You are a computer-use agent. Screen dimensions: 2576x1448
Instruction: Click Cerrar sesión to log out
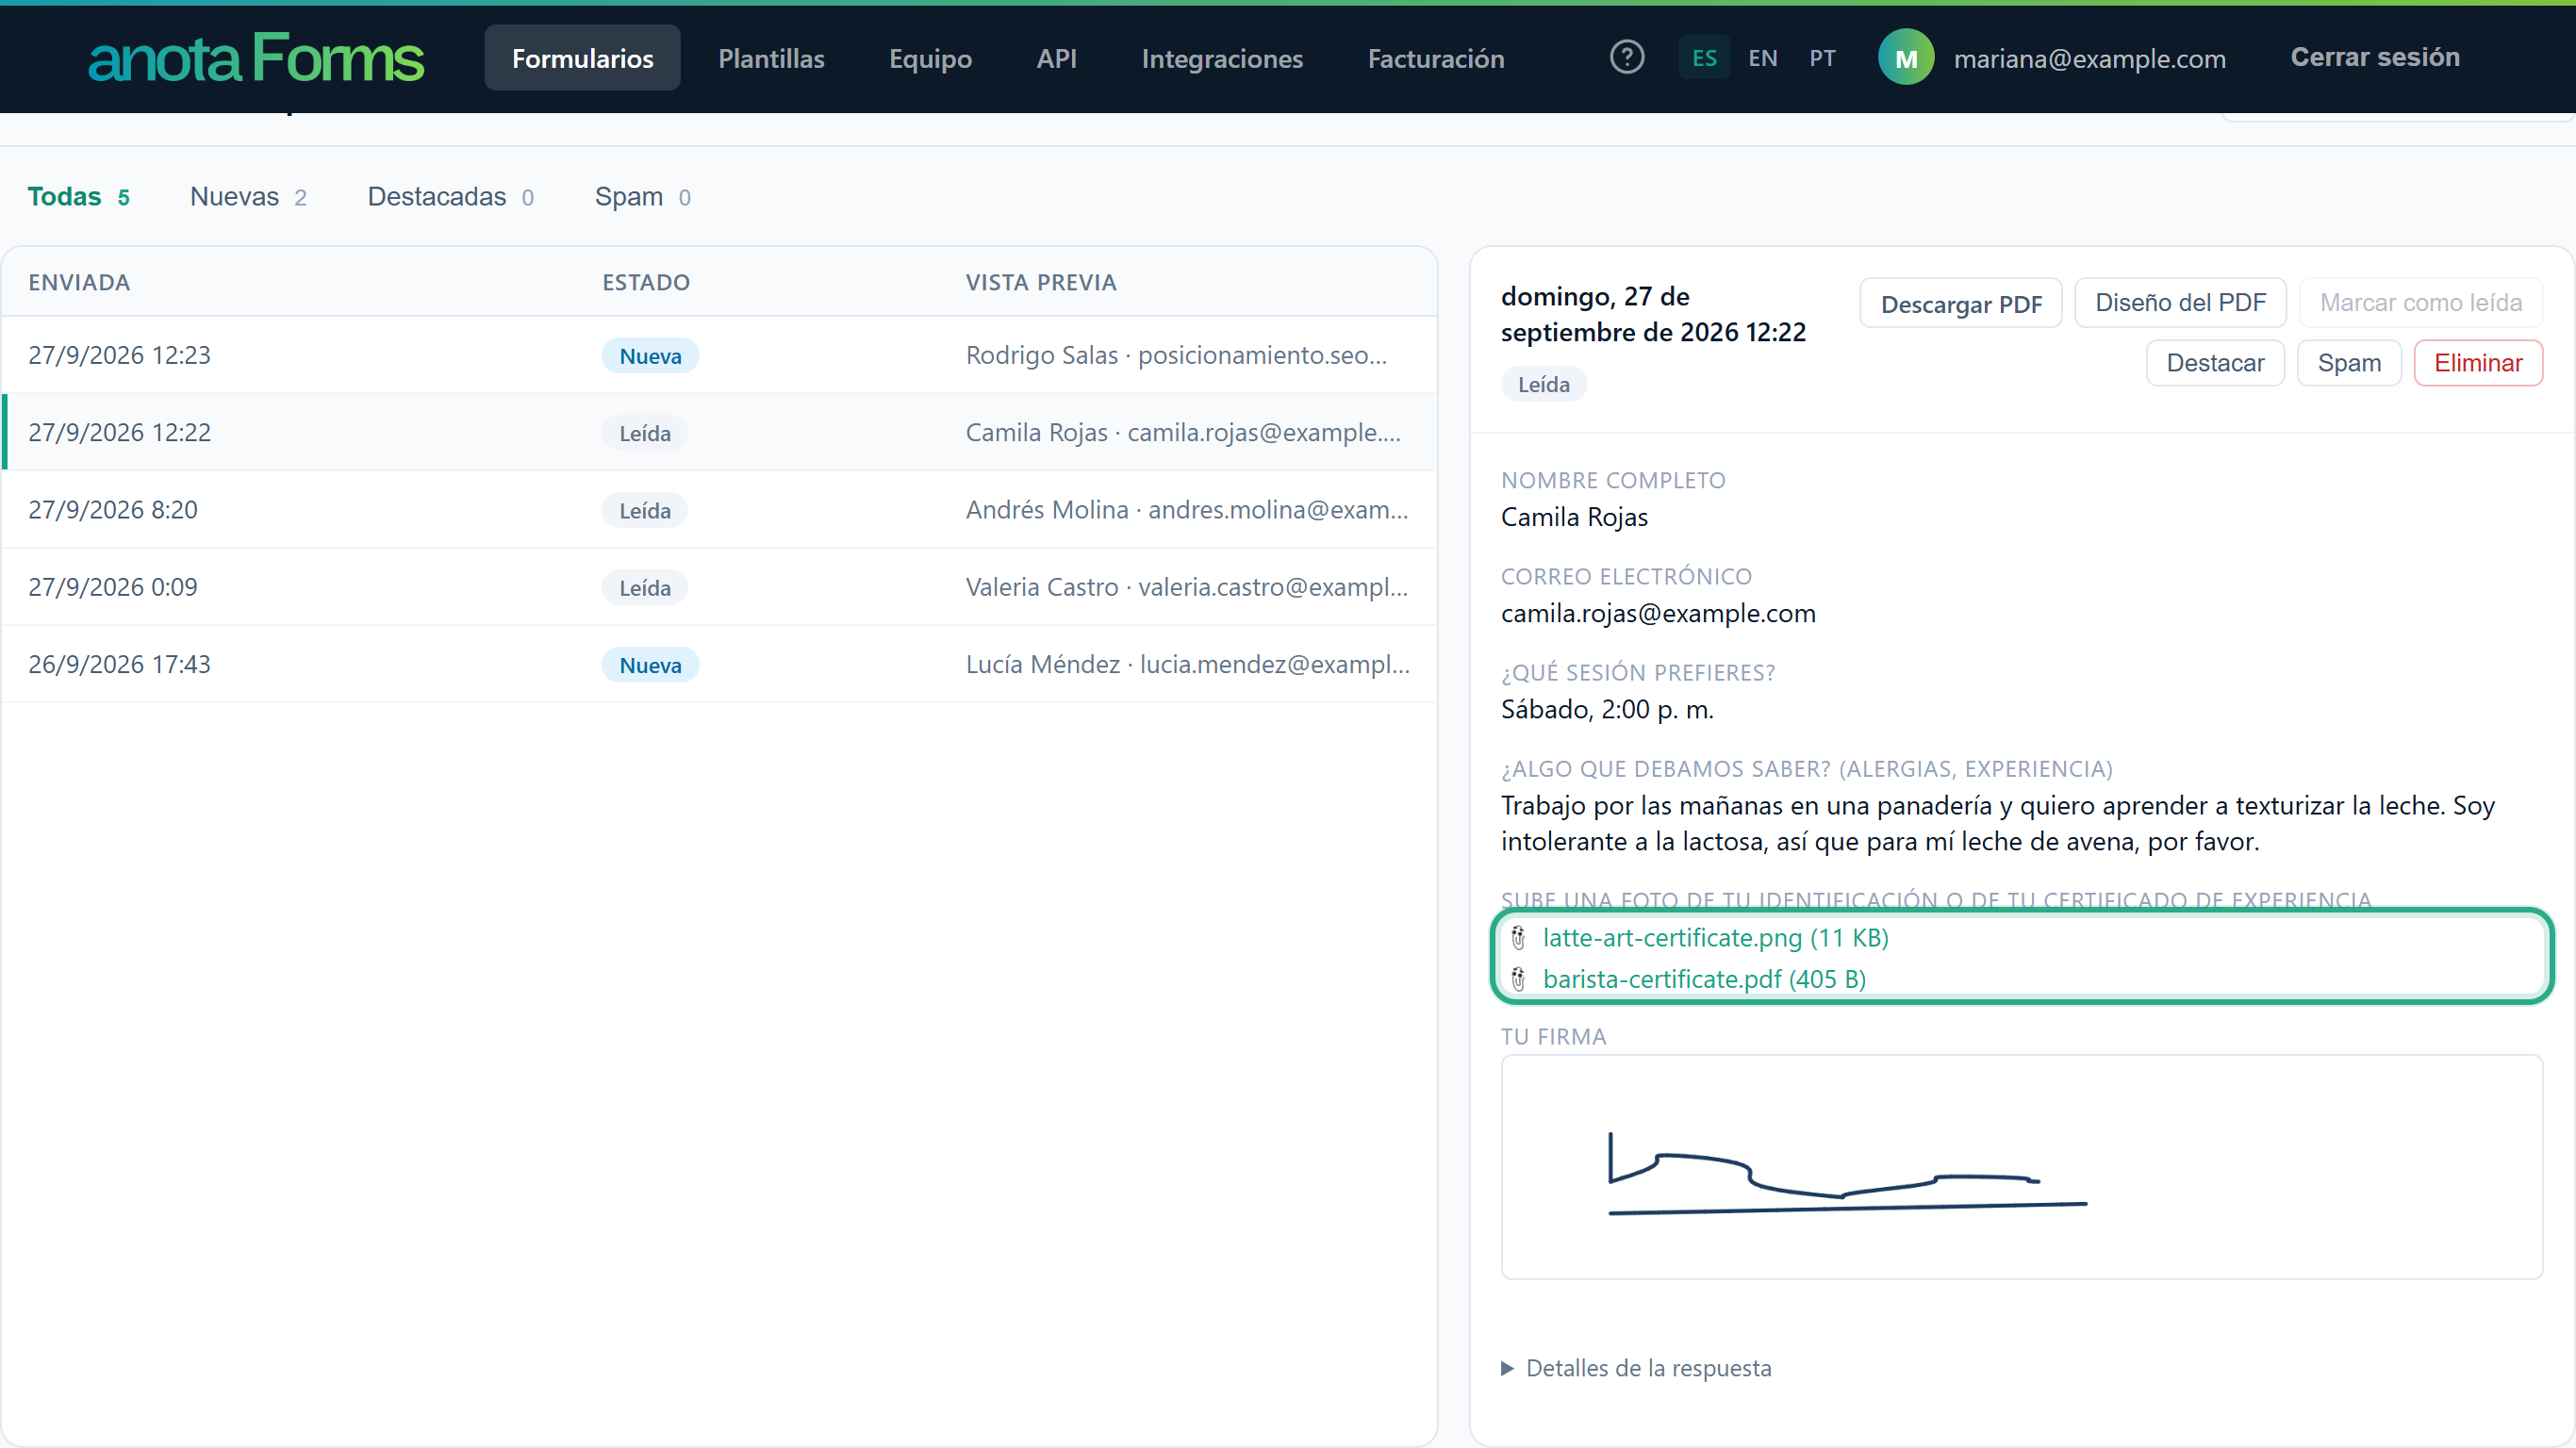pos(2375,57)
